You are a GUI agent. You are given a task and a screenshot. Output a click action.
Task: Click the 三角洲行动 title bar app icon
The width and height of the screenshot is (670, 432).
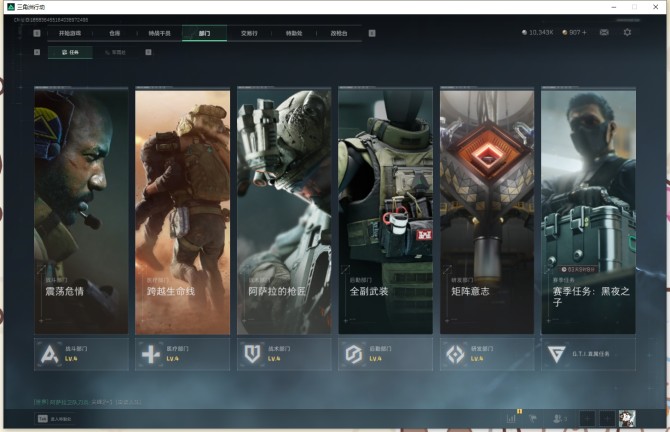[x=11, y=7]
